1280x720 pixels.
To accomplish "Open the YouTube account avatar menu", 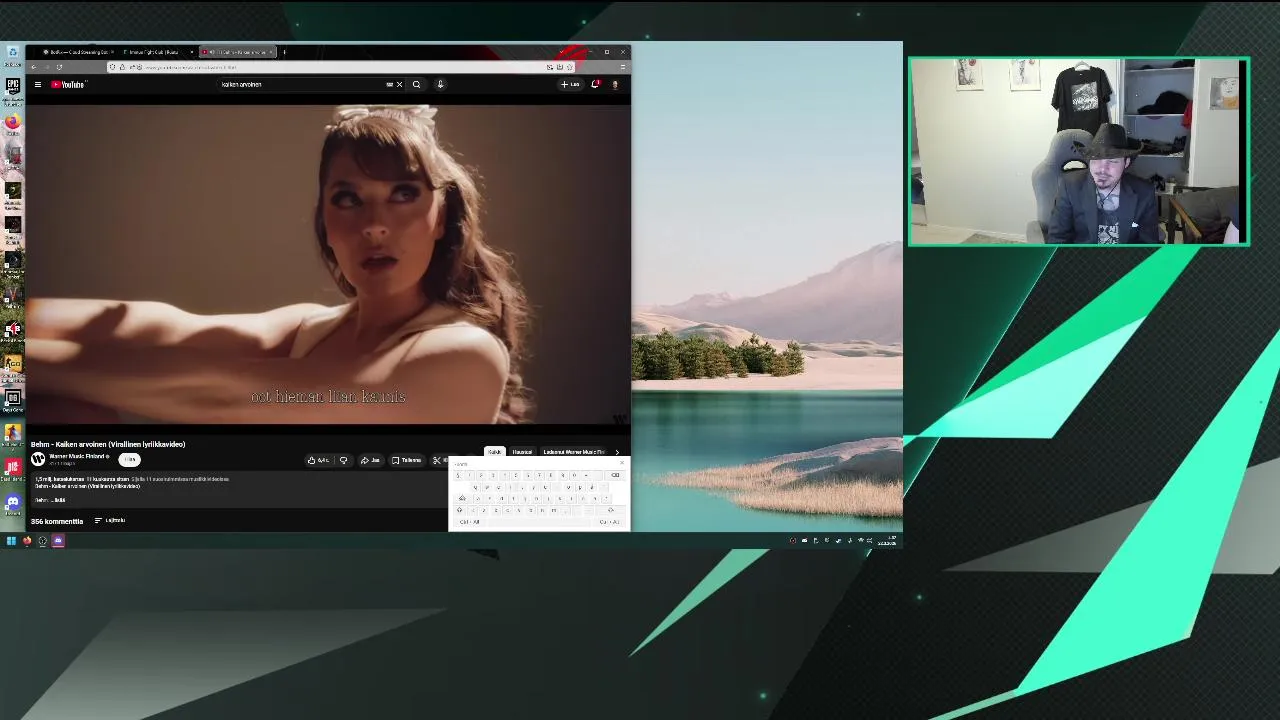I will coord(615,84).
